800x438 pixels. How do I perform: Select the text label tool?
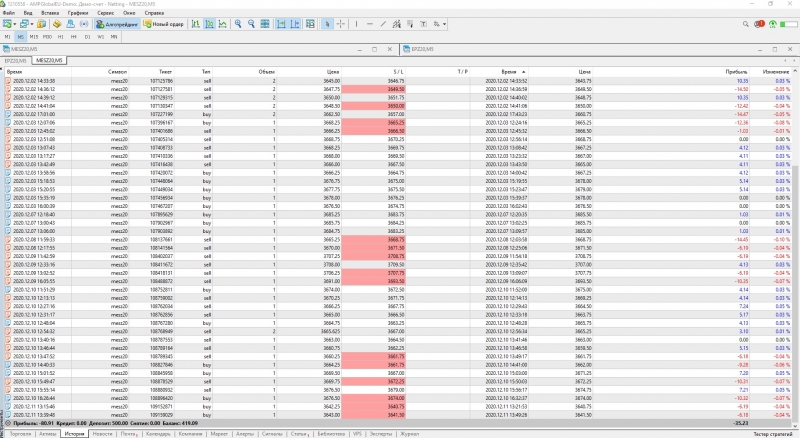point(423,24)
